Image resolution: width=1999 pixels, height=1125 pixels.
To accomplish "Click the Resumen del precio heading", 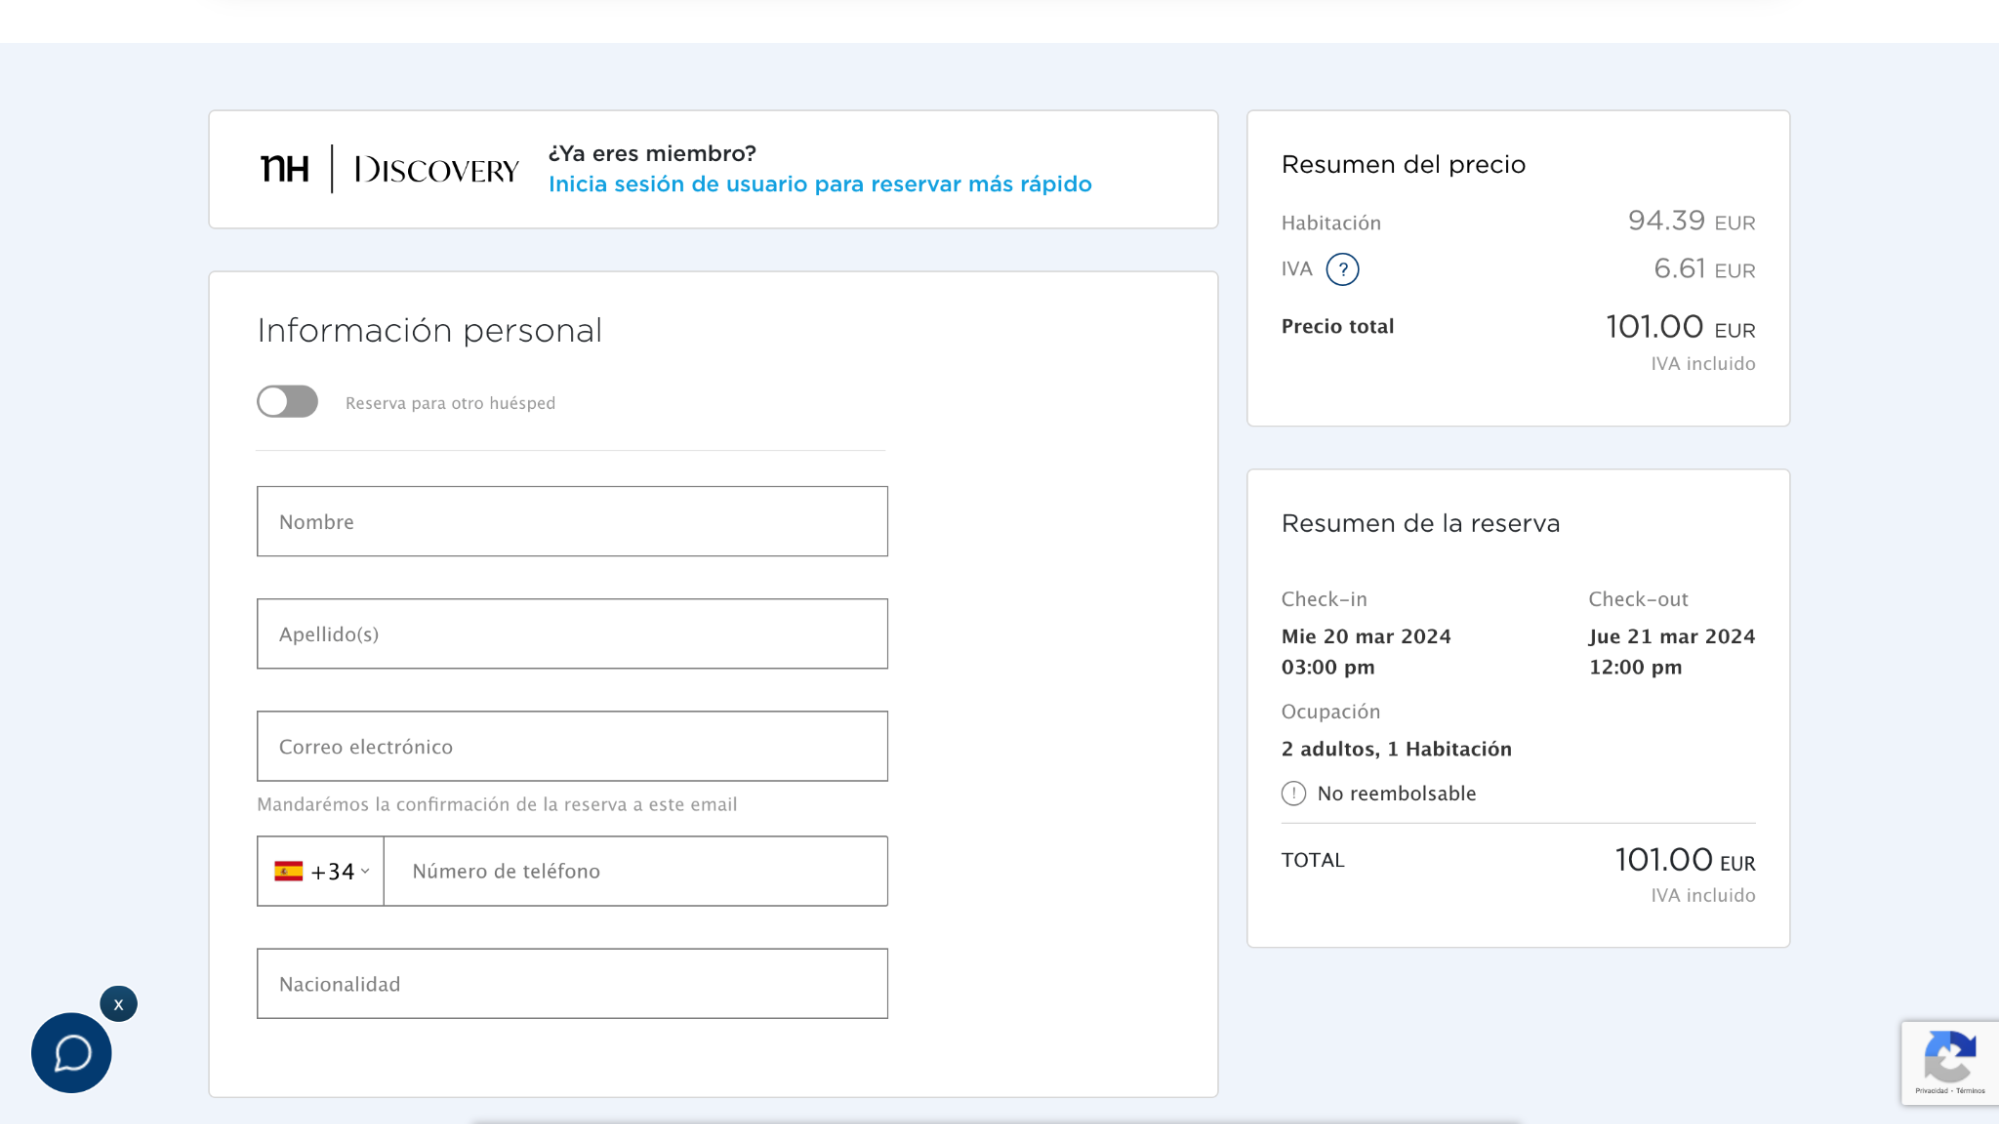I will coord(1403,164).
